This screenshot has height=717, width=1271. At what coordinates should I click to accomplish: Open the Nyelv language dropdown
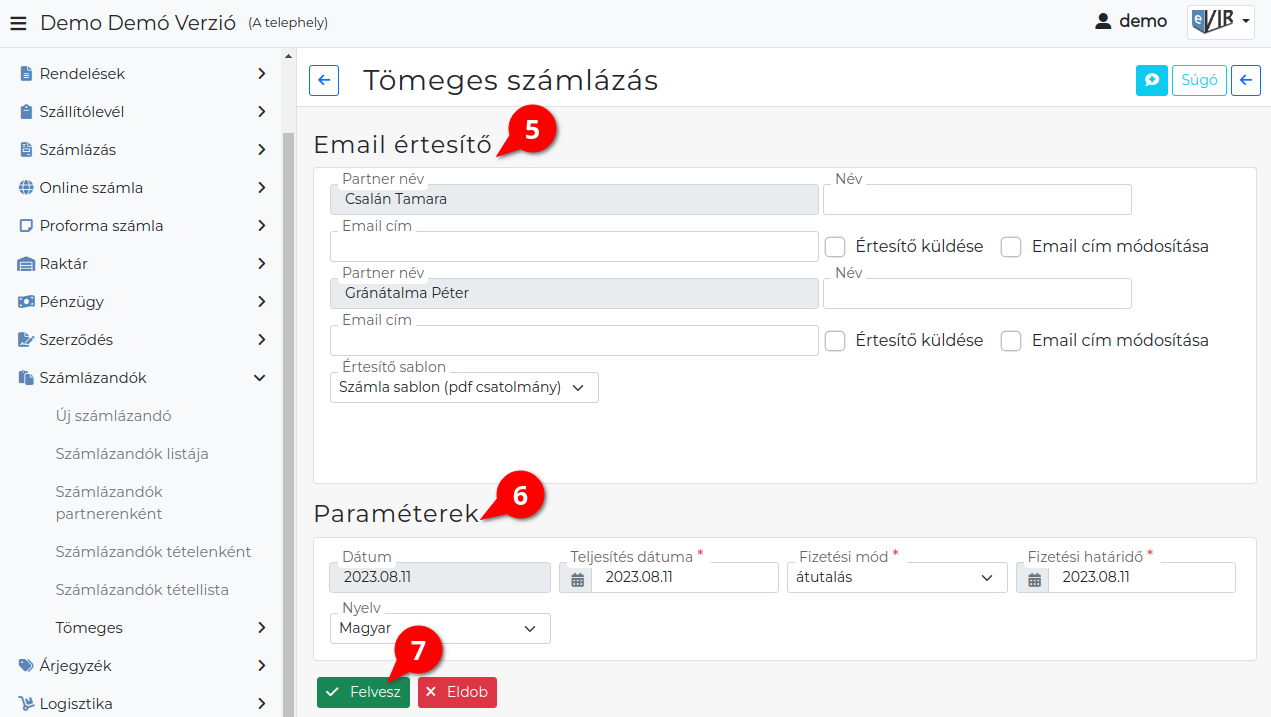(440, 629)
